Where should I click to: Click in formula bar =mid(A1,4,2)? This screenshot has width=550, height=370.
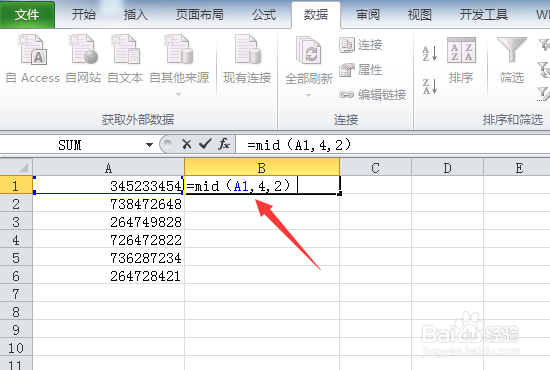393,145
